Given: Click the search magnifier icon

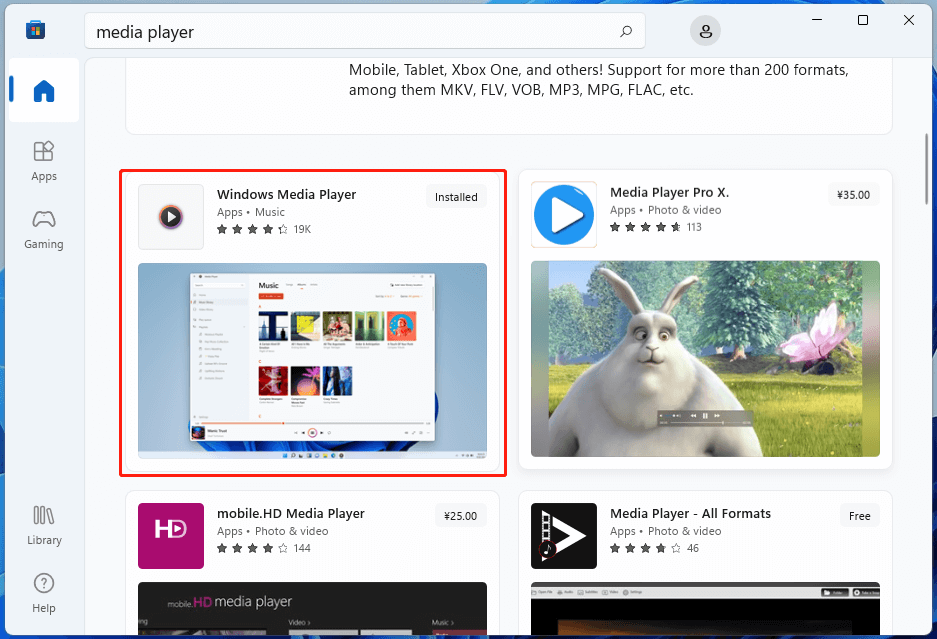Looking at the screenshot, I should (626, 31).
